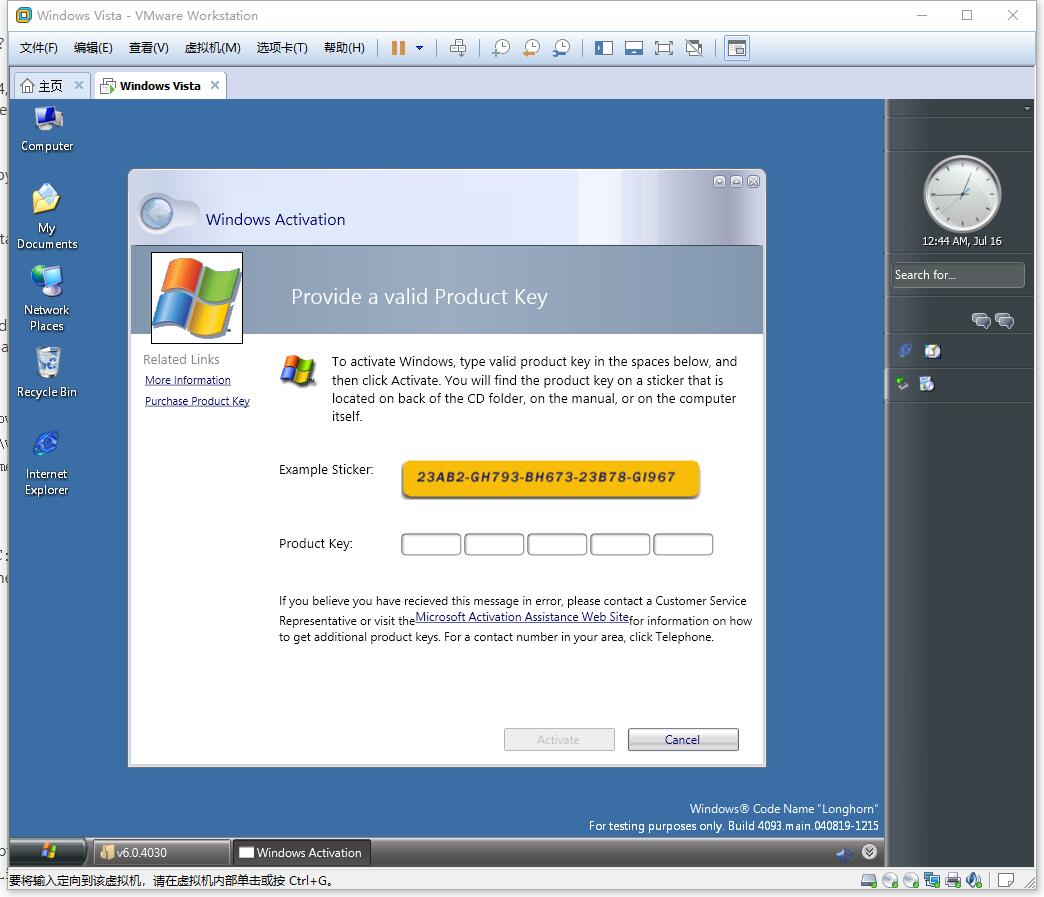Click the Purchase Product Key link
1044x897 pixels.
point(197,401)
